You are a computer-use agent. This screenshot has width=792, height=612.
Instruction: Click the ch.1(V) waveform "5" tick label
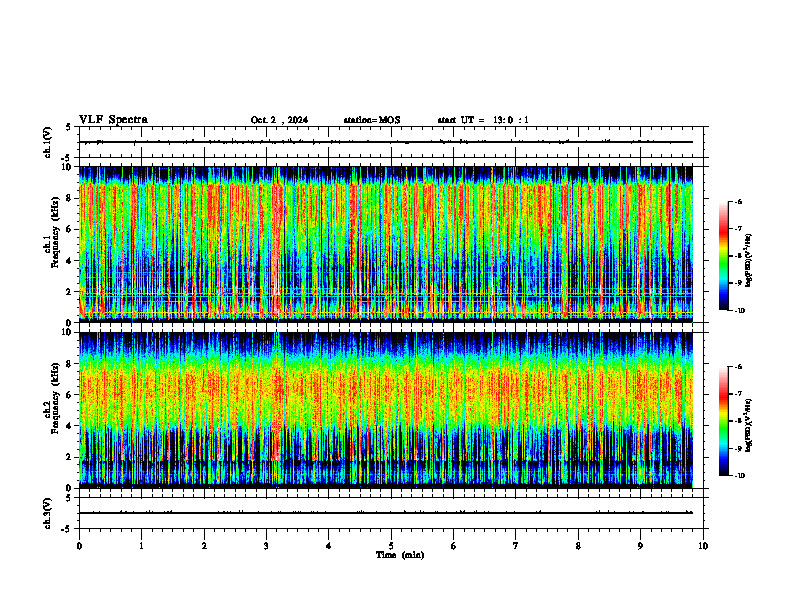pos(69,127)
